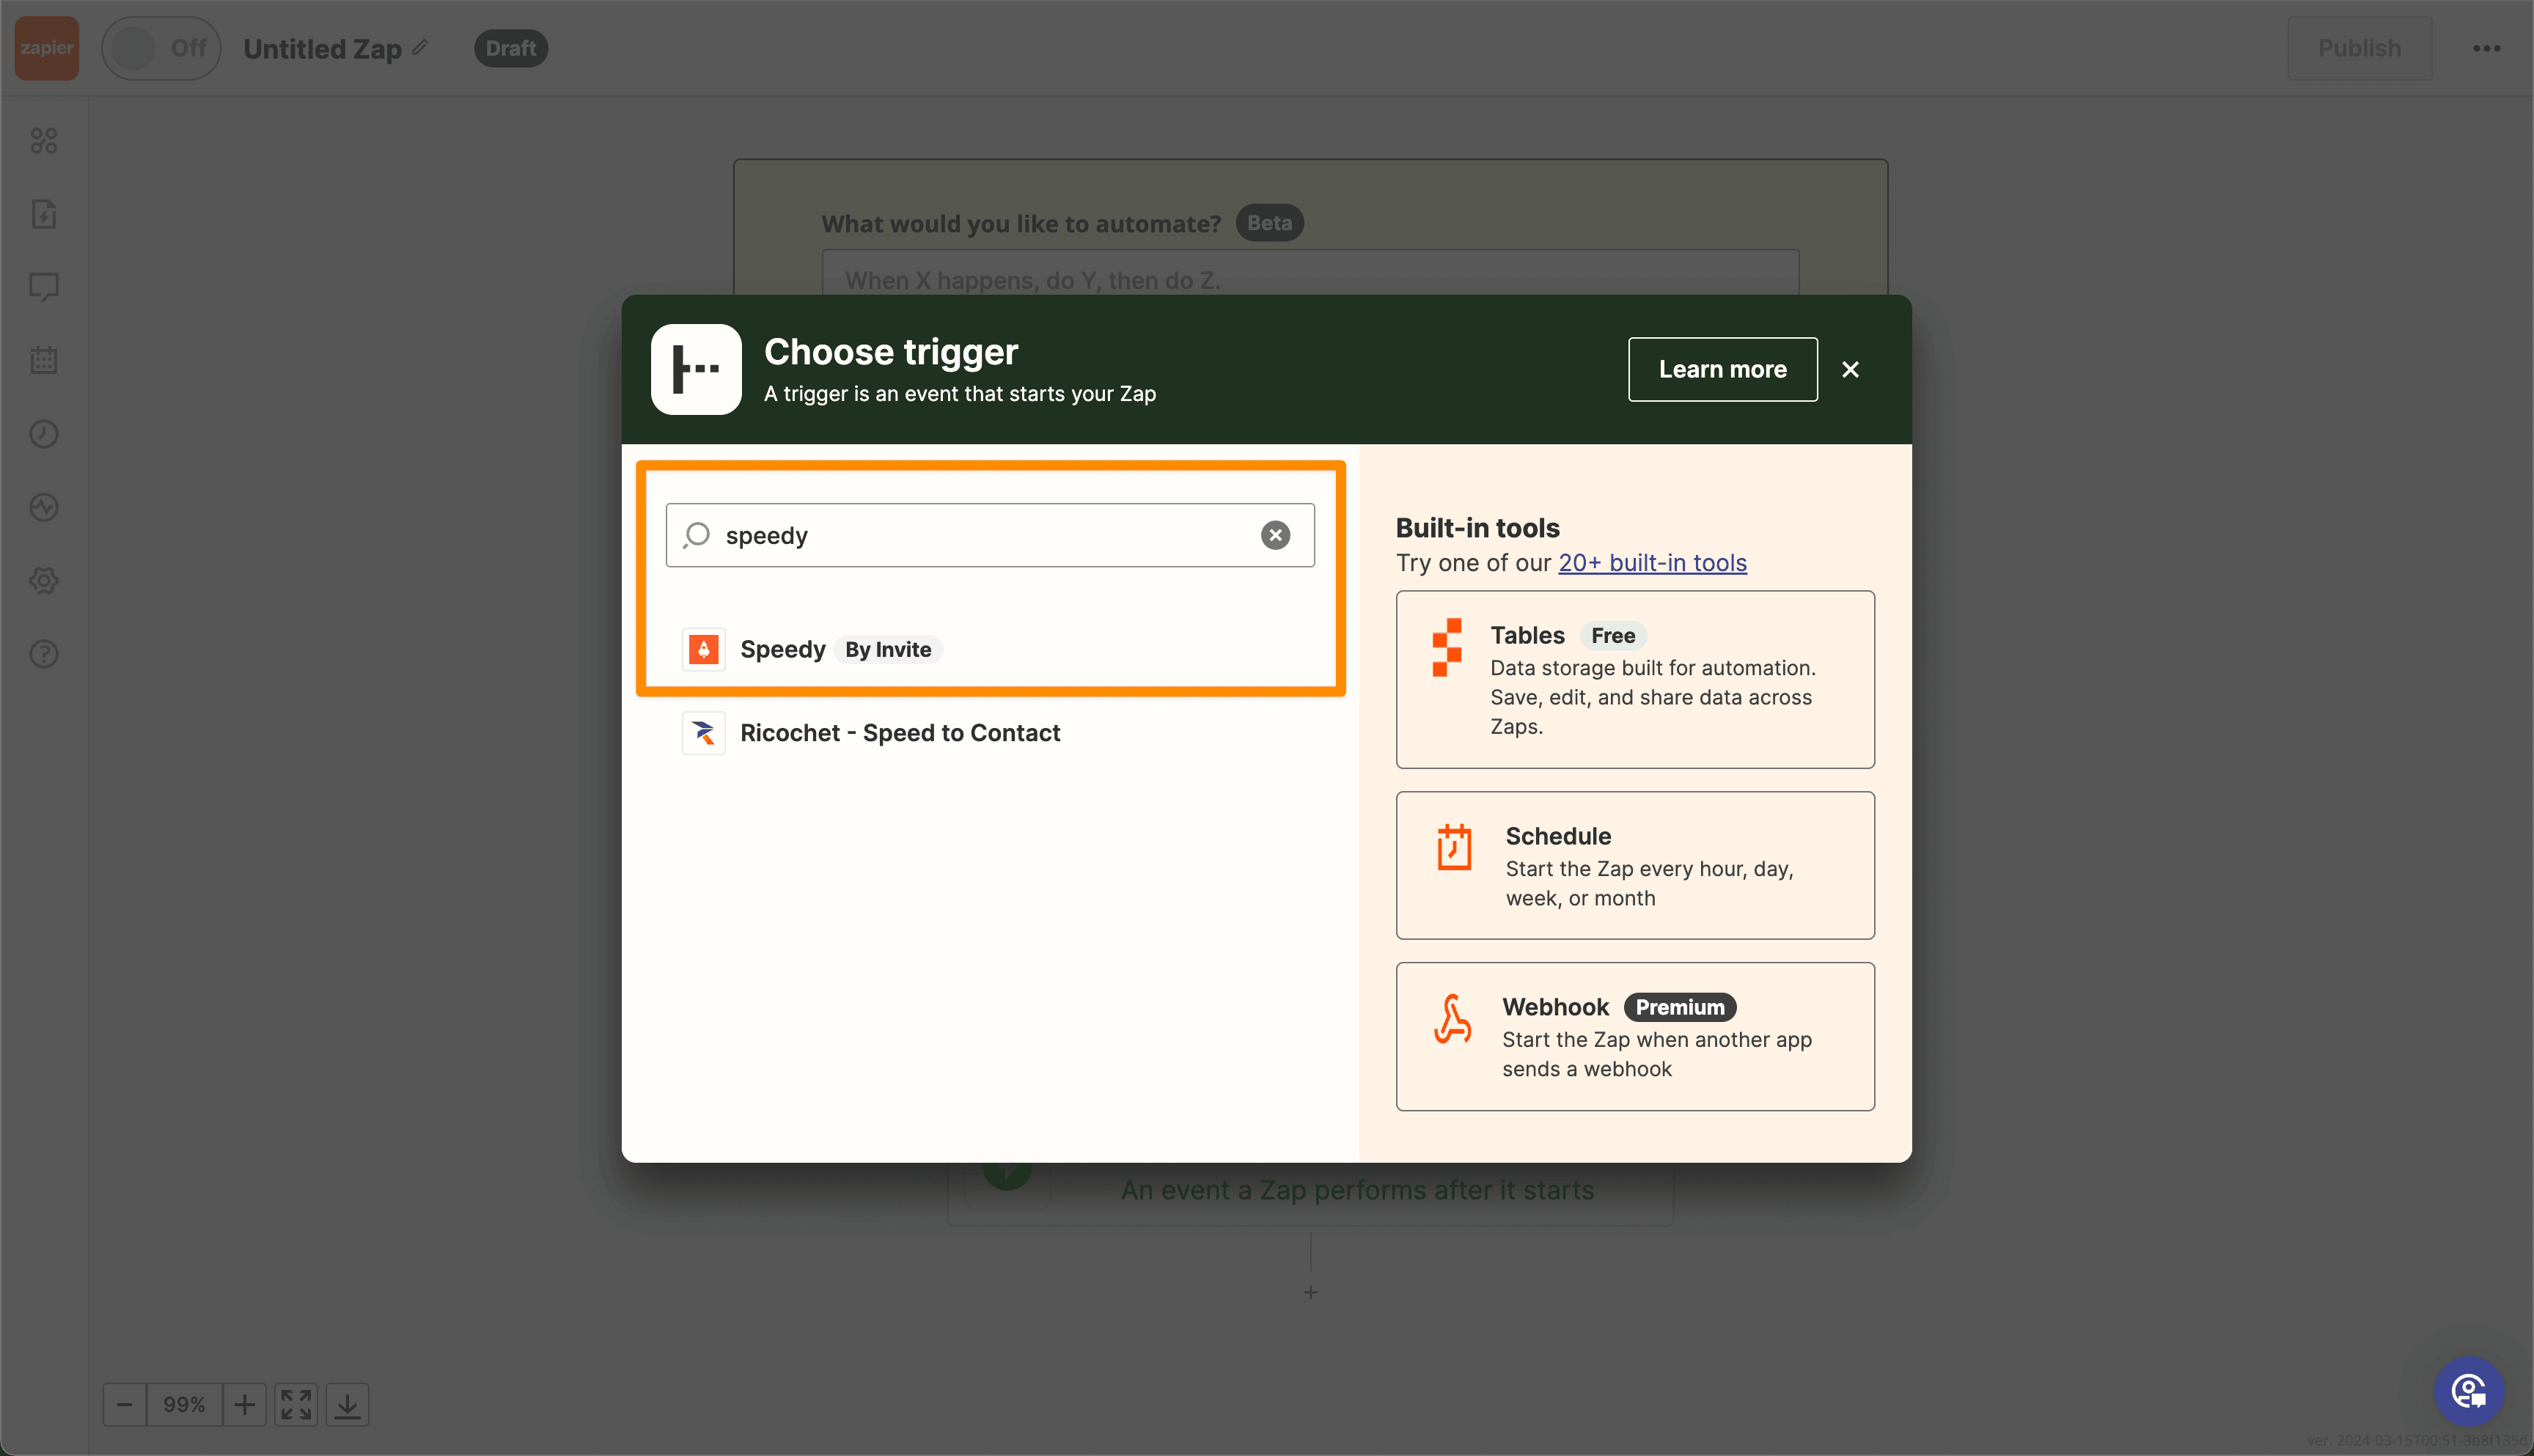
Task: Clear the search input with X button
Action: click(1276, 534)
